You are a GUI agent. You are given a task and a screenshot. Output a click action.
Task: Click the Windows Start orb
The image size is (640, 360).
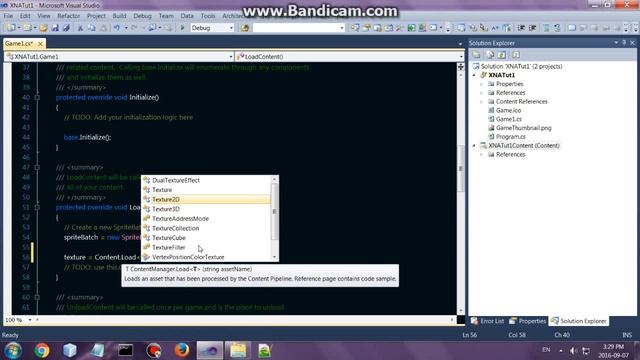pyautogui.click(x=13, y=351)
